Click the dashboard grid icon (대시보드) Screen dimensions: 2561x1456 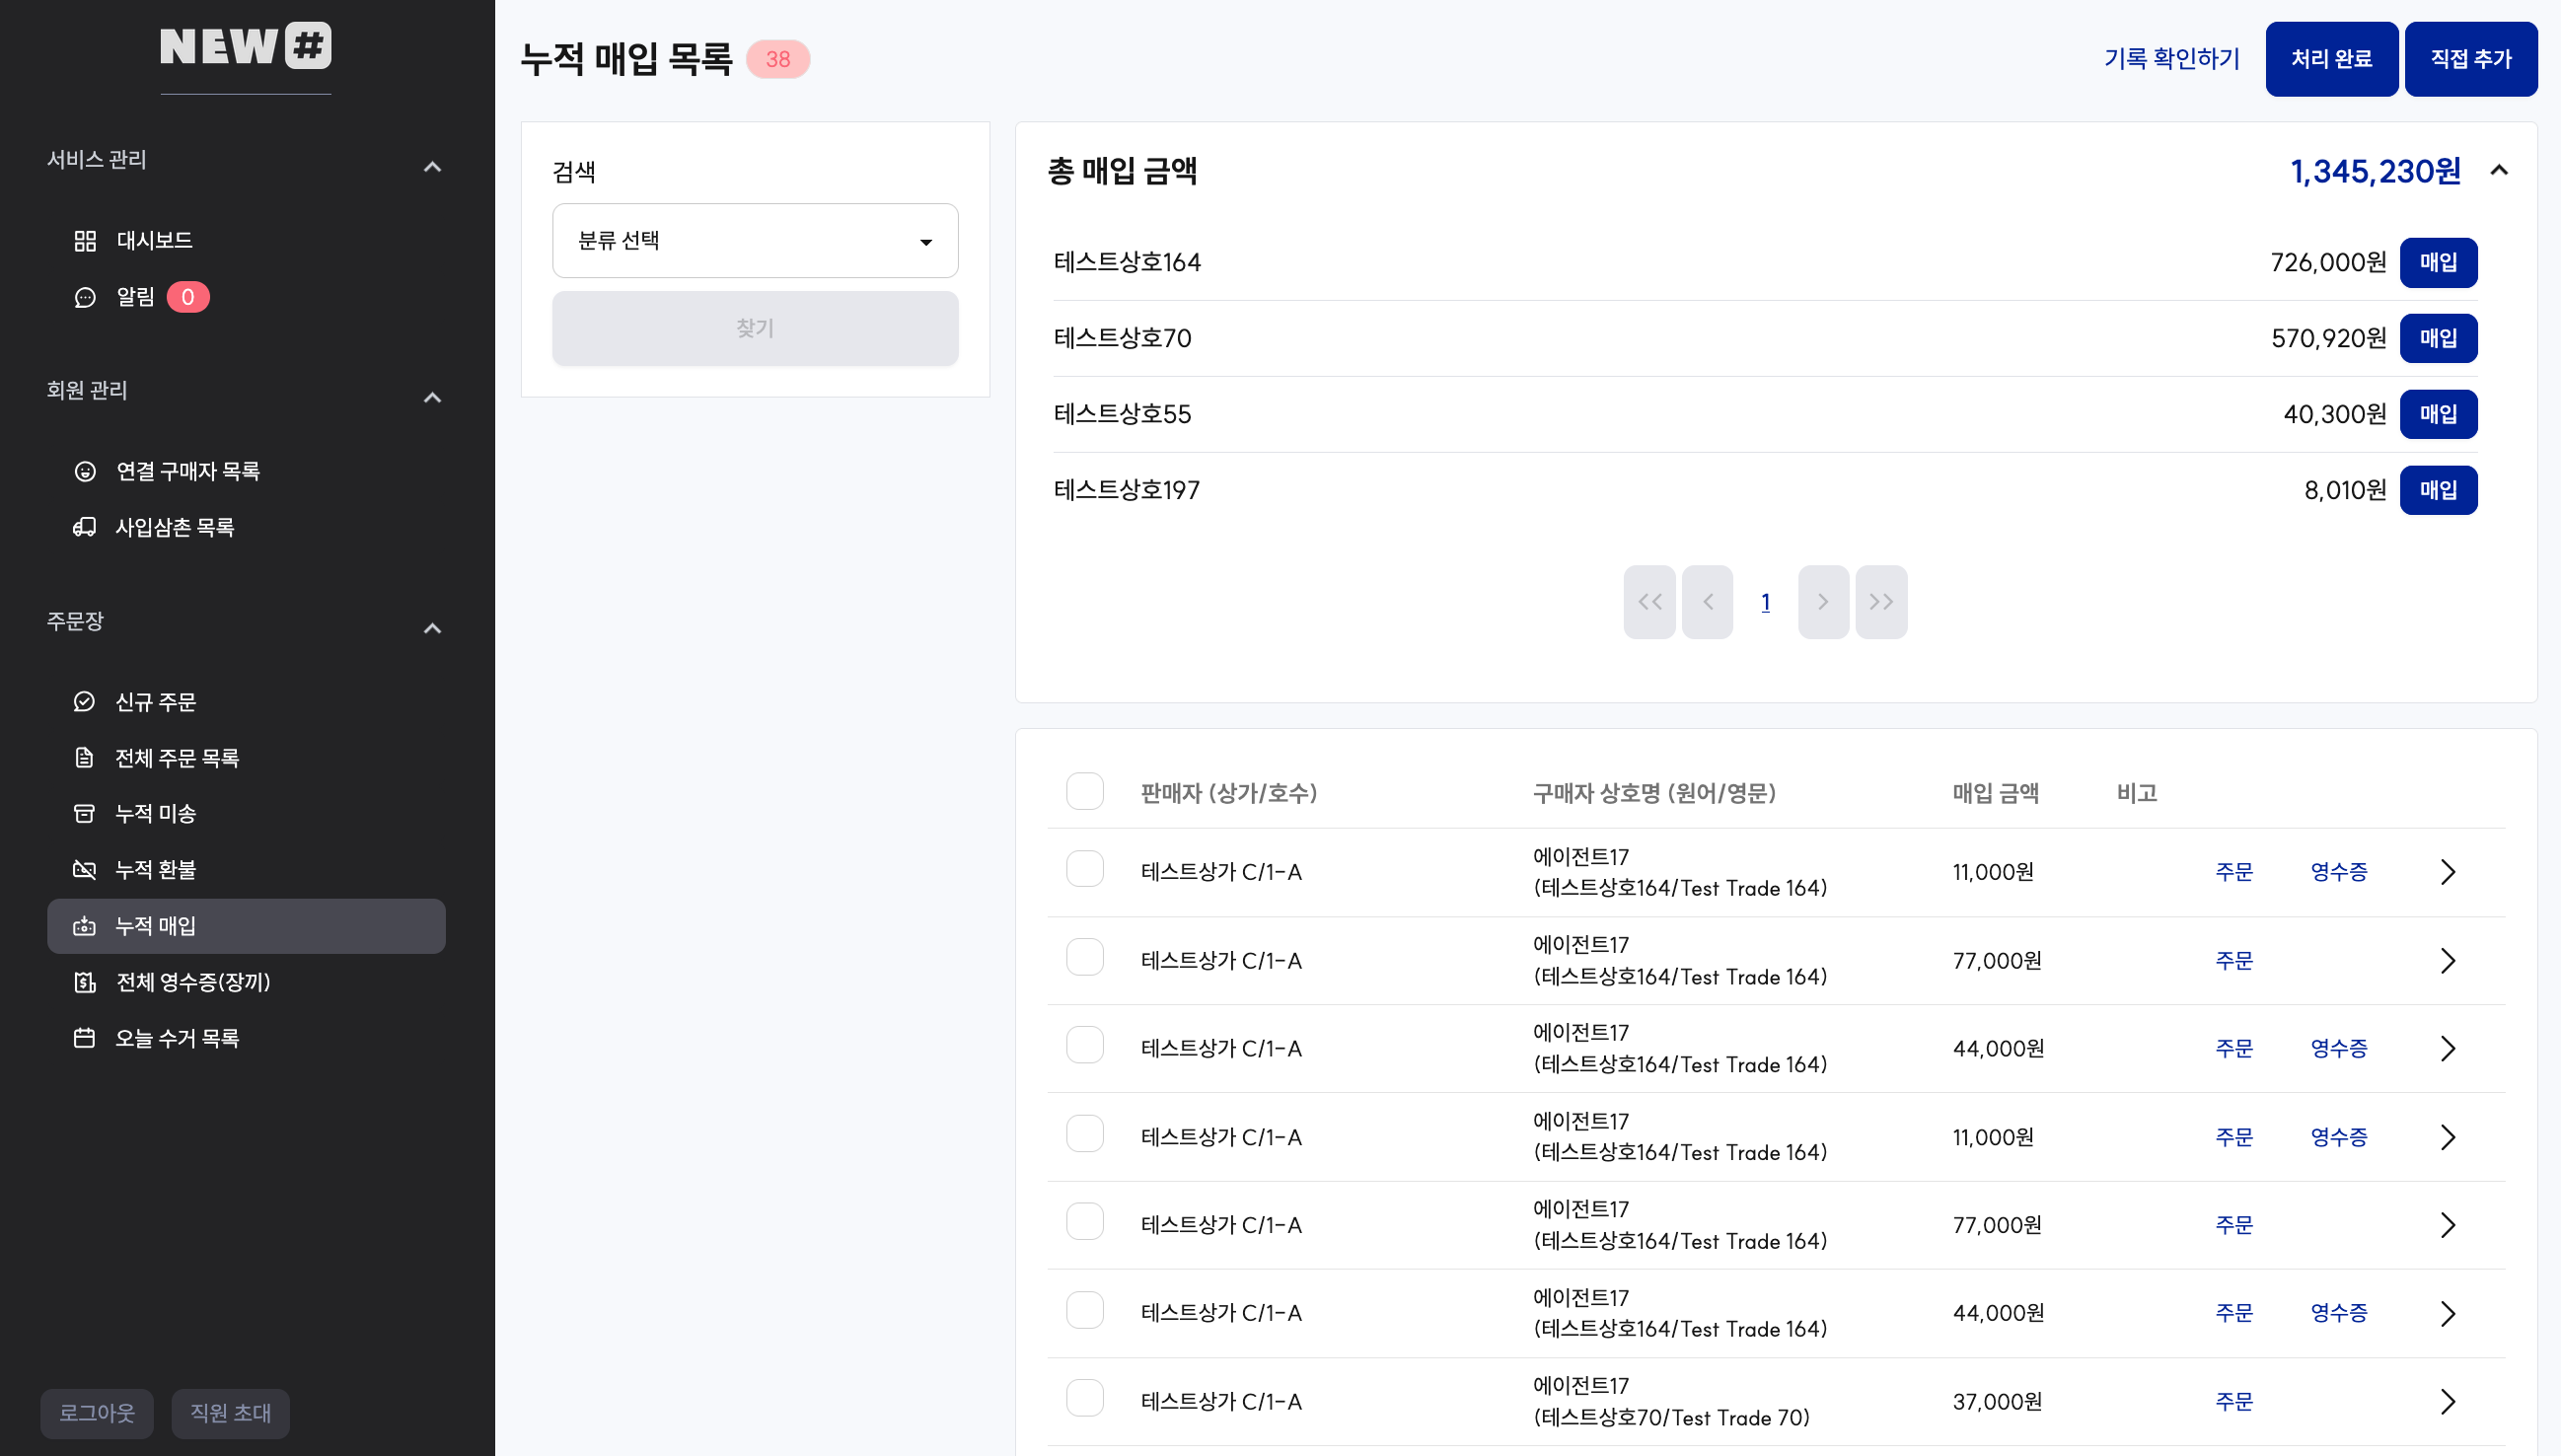pos(85,240)
